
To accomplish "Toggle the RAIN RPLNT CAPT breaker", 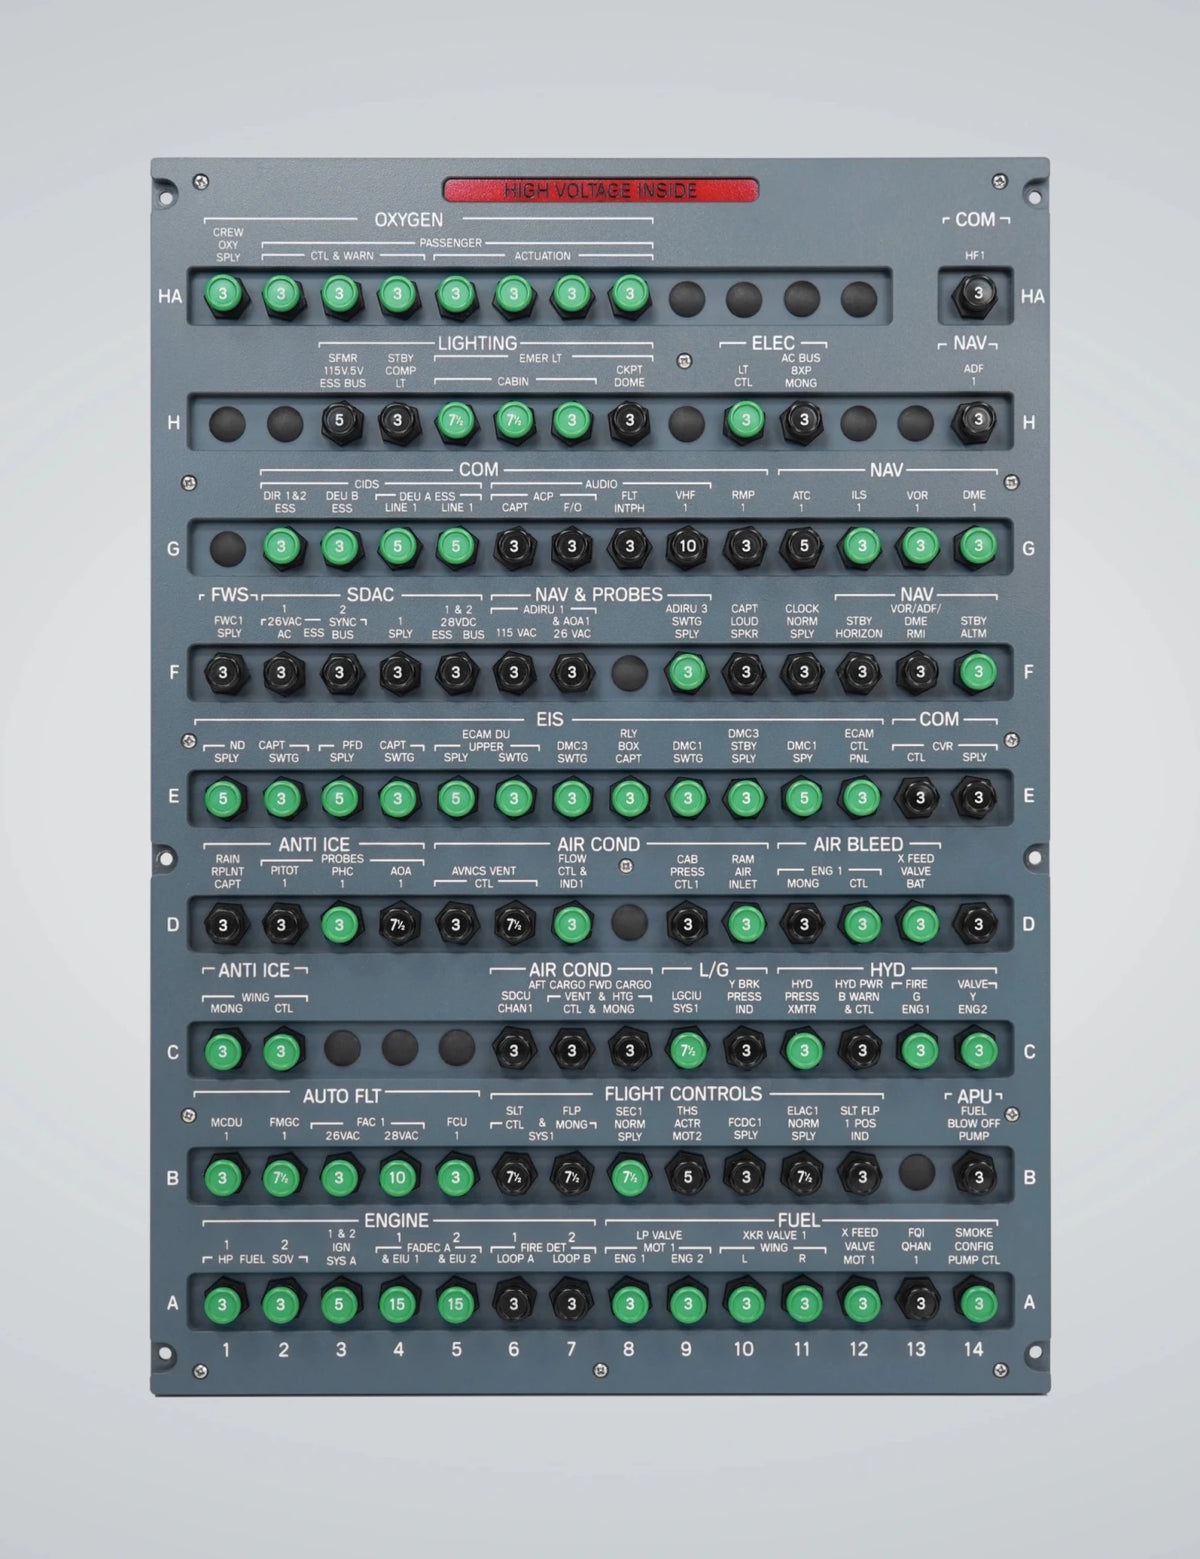I will [224, 924].
